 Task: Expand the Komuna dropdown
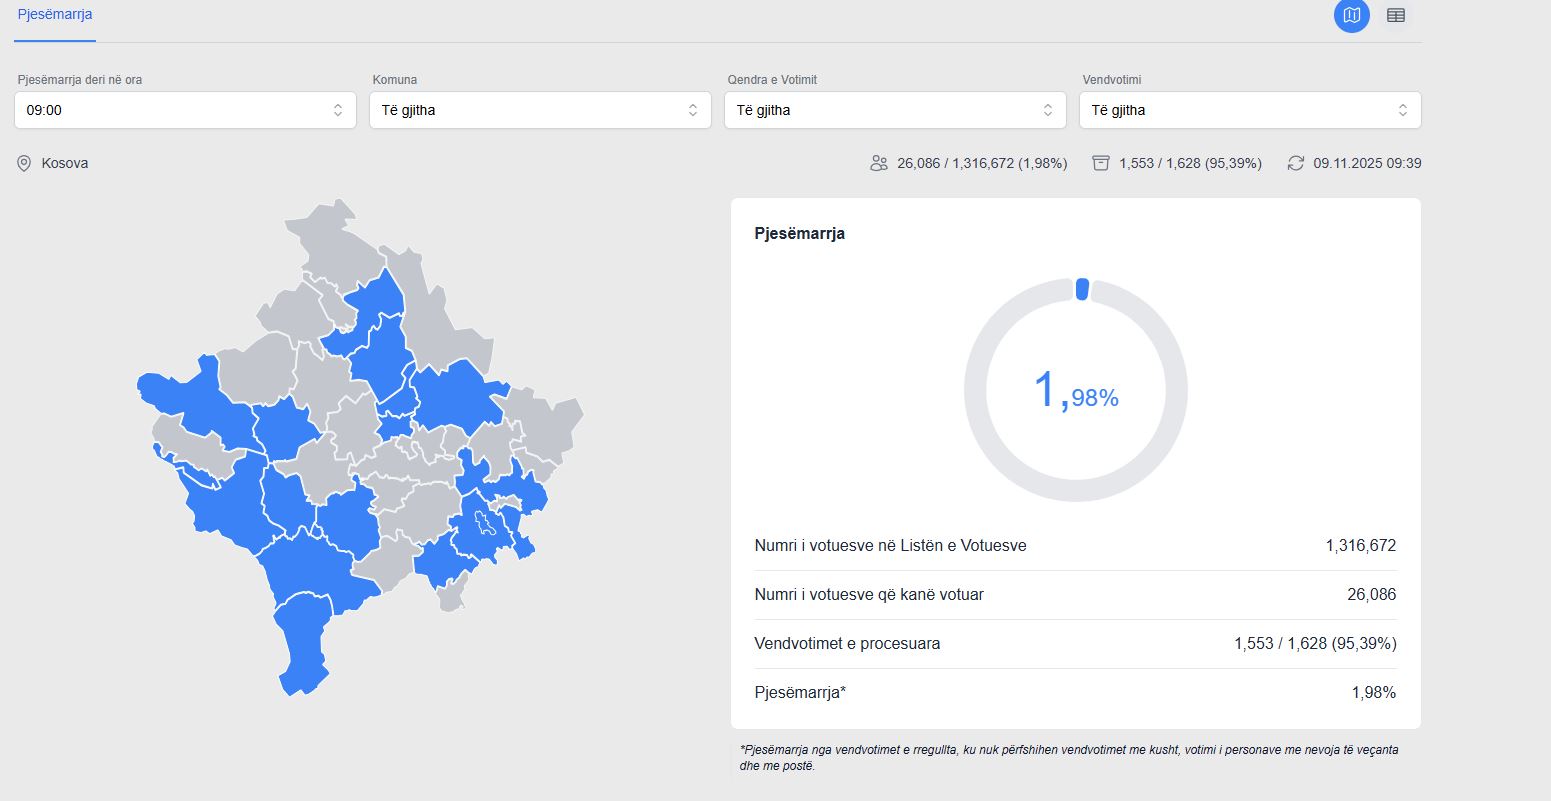point(540,110)
